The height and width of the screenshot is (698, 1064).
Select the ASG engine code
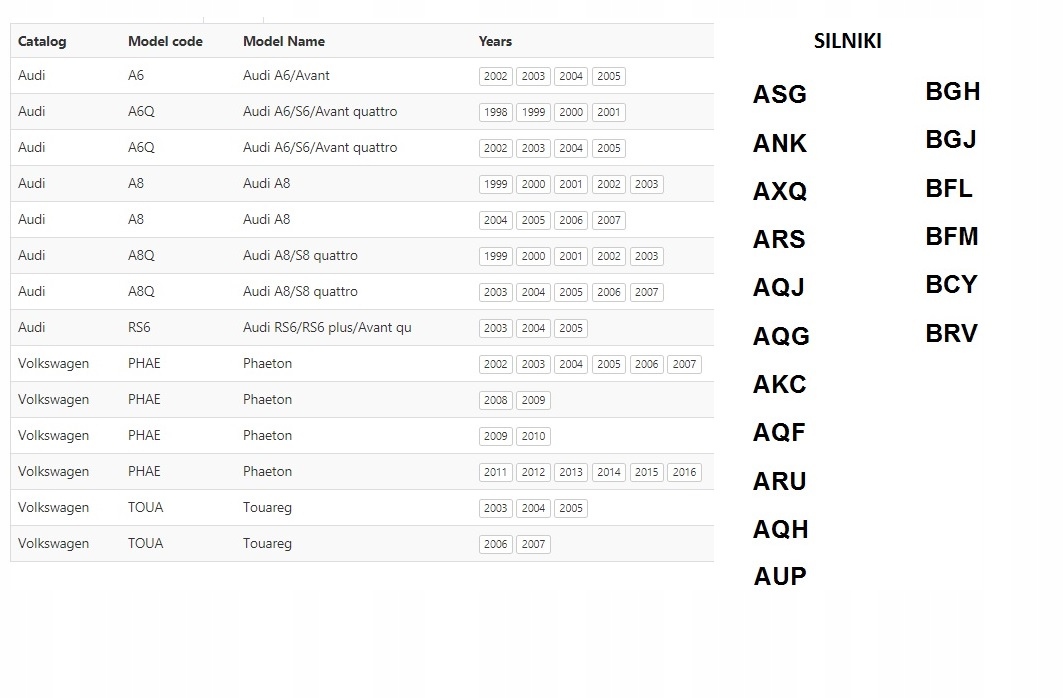[779, 94]
